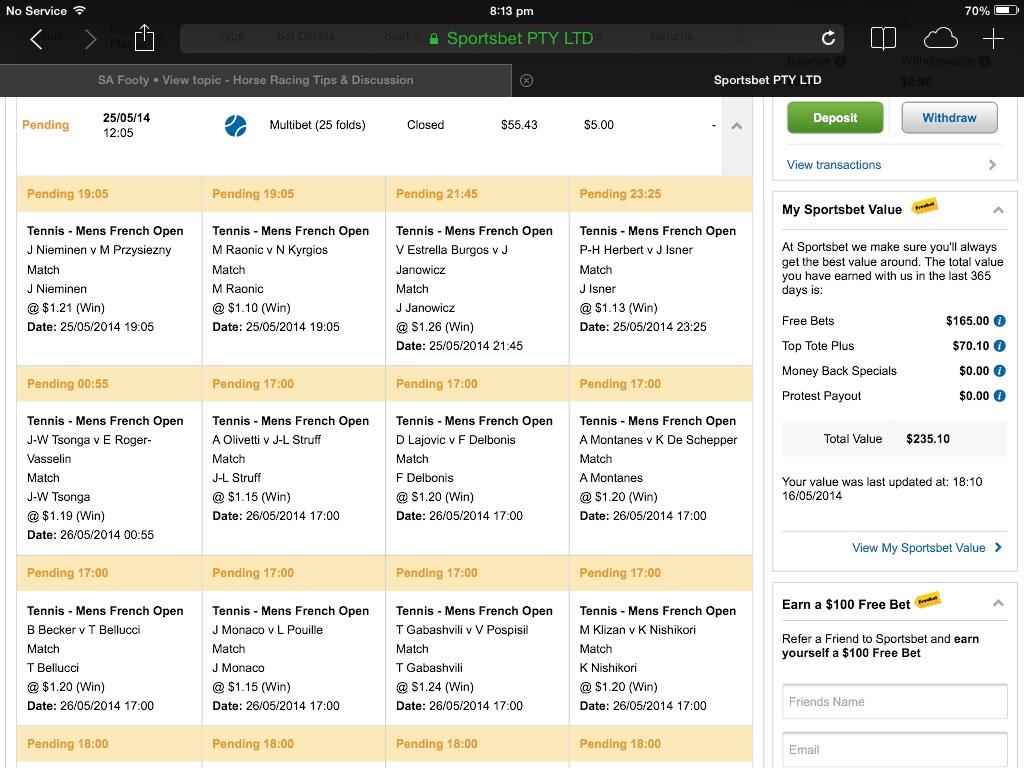This screenshot has height=768, width=1024.
Task: Click the $55.43 amount on the Multibet row
Action: coord(519,125)
